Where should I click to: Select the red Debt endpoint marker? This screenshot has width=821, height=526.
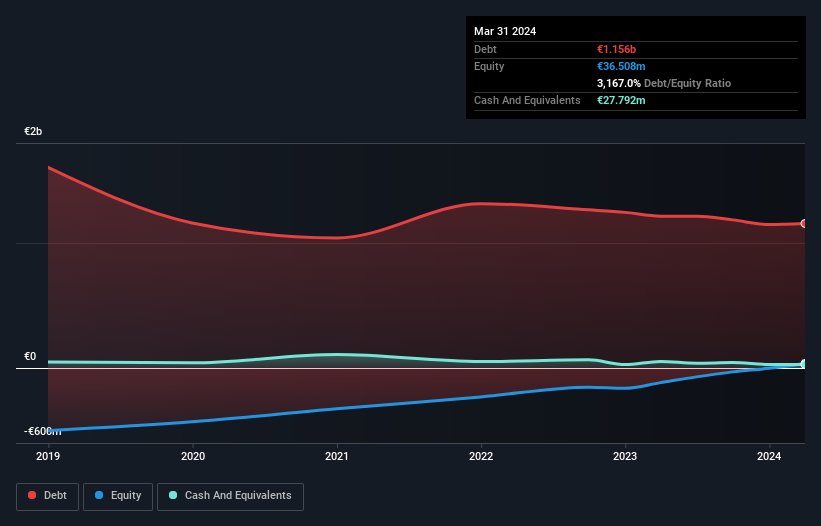[x=804, y=223]
